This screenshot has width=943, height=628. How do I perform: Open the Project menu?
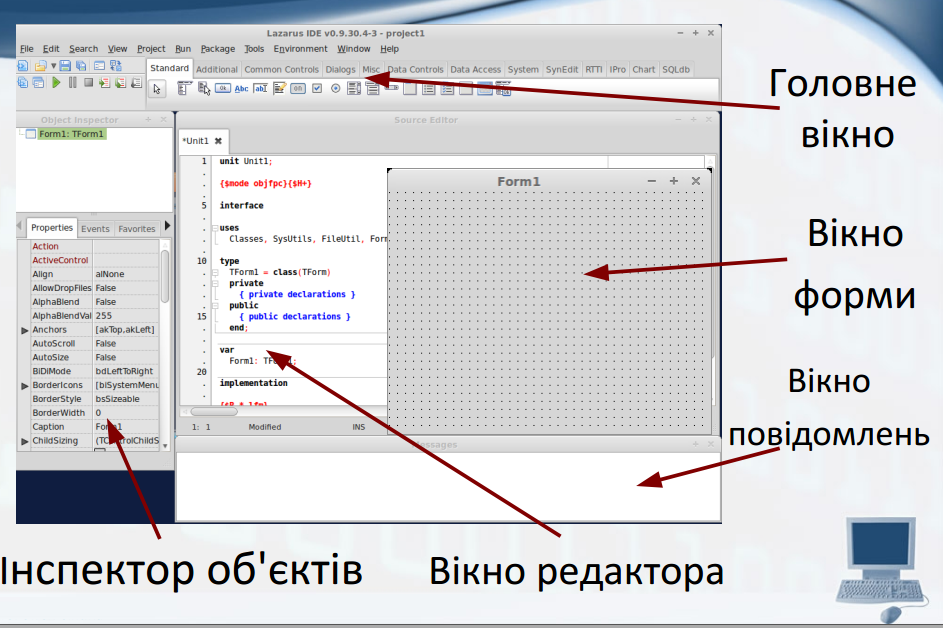tap(151, 49)
